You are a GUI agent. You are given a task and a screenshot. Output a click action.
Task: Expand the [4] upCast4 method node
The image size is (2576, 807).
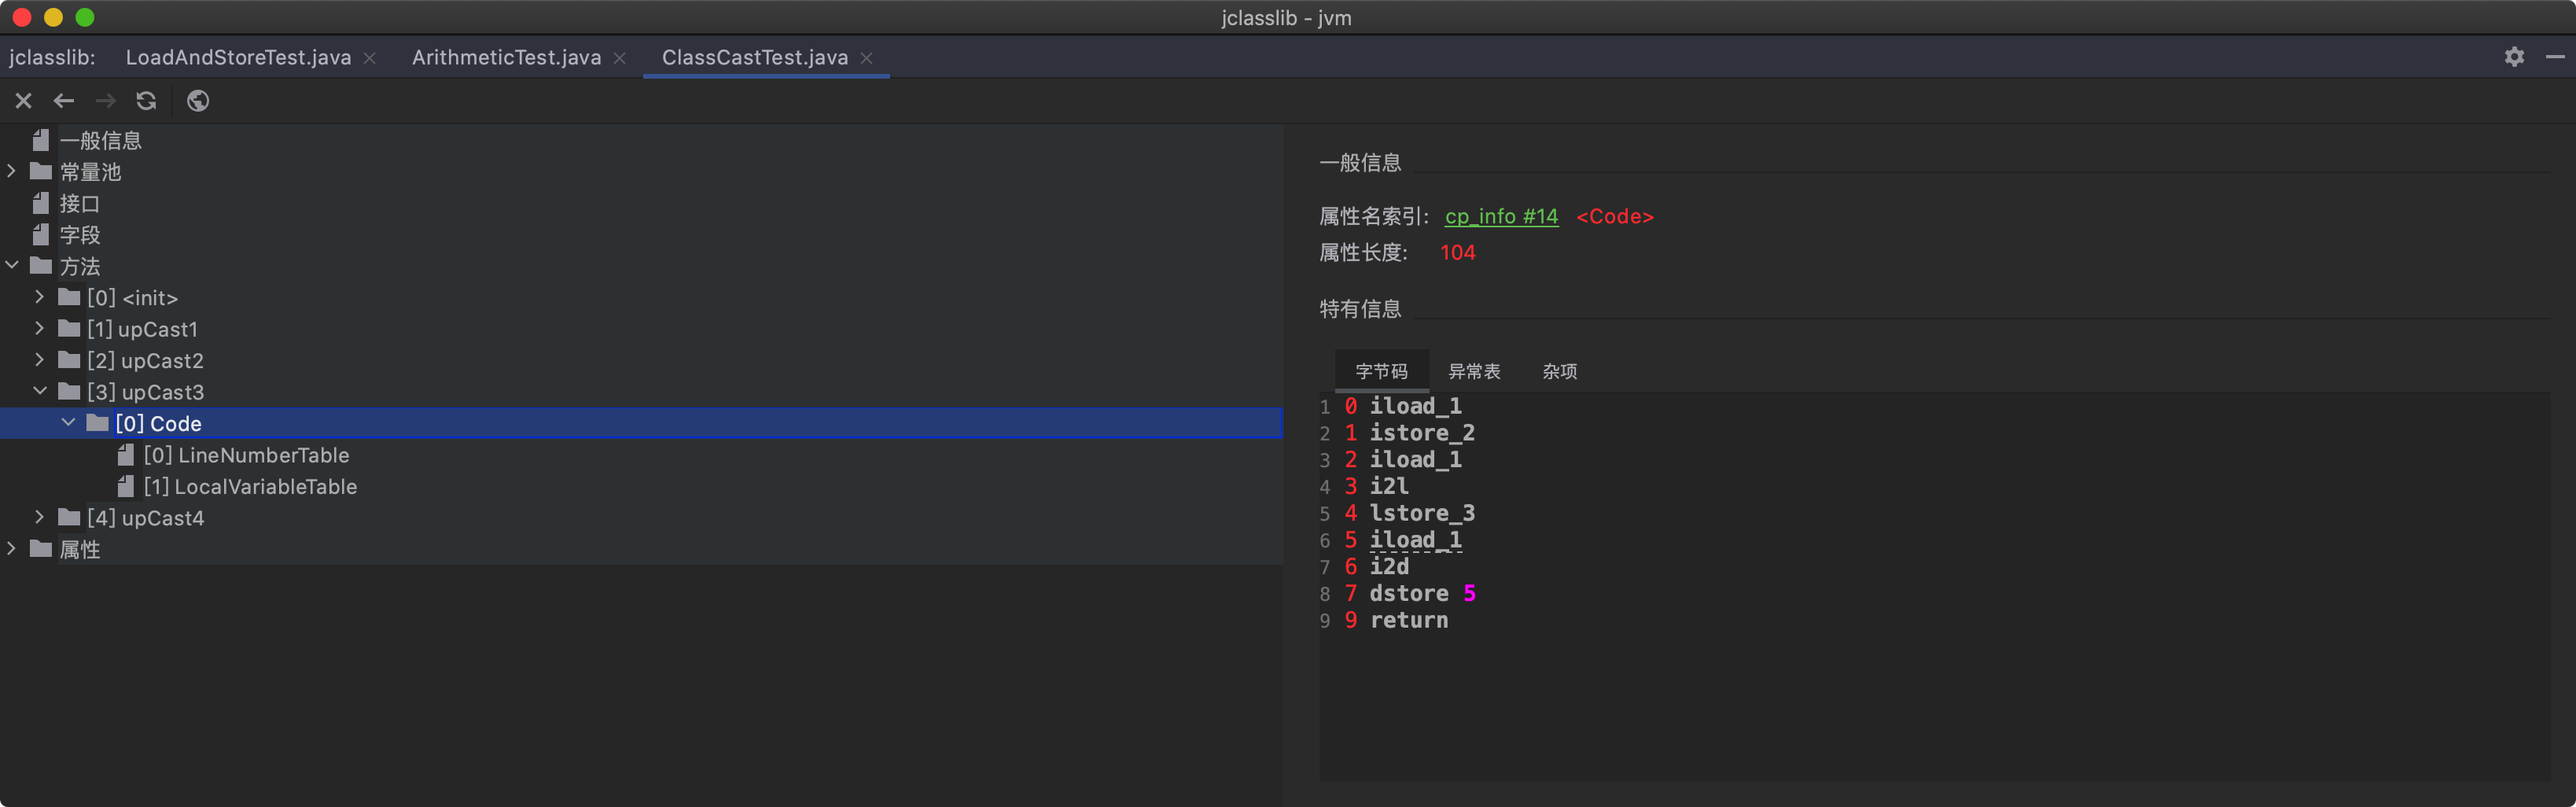coord(40,518)
